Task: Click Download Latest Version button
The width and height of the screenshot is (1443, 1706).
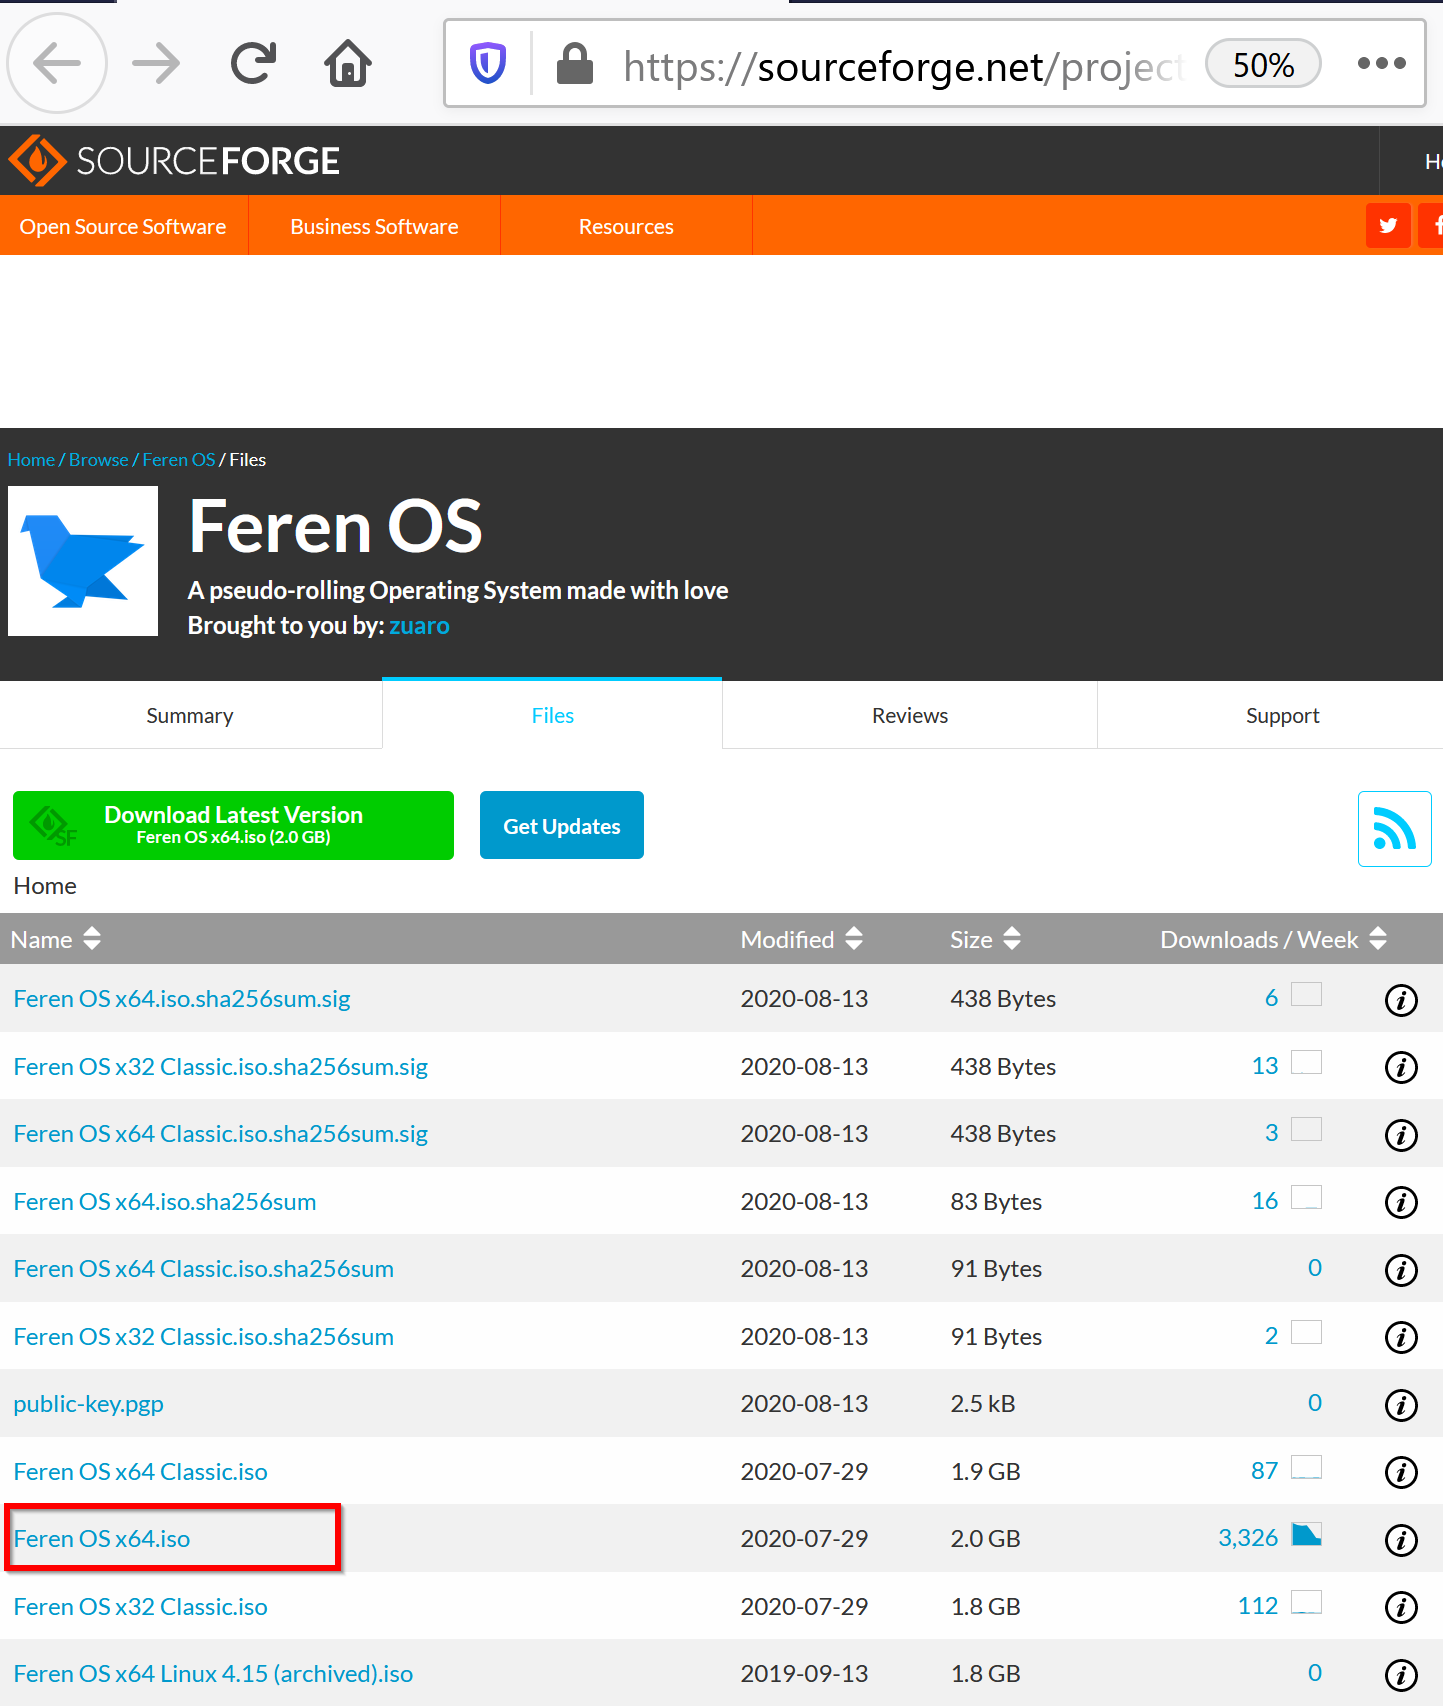Action: click(x=233, y=825)
